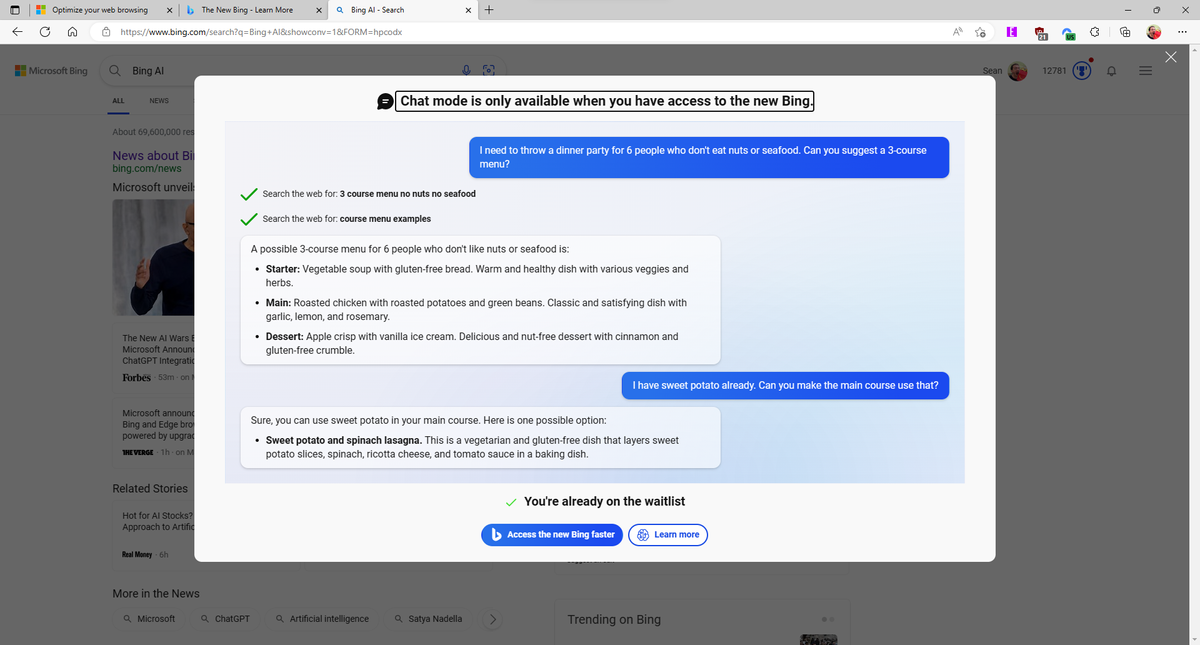Click the 12781 rewards points count
1200x645 pixels.
click(x=1054, y=71)
